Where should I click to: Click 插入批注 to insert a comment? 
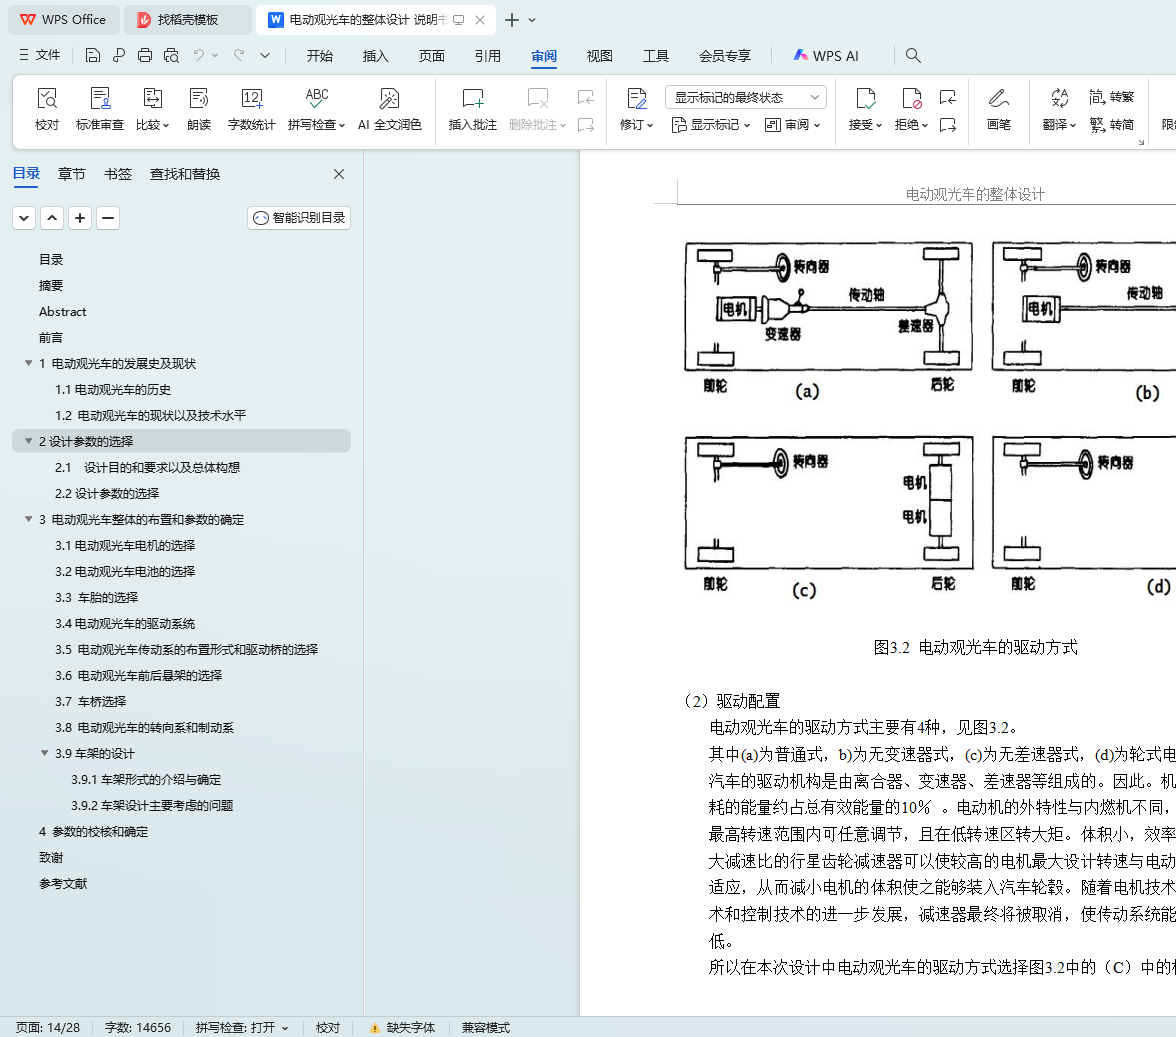tap(472, 109)
